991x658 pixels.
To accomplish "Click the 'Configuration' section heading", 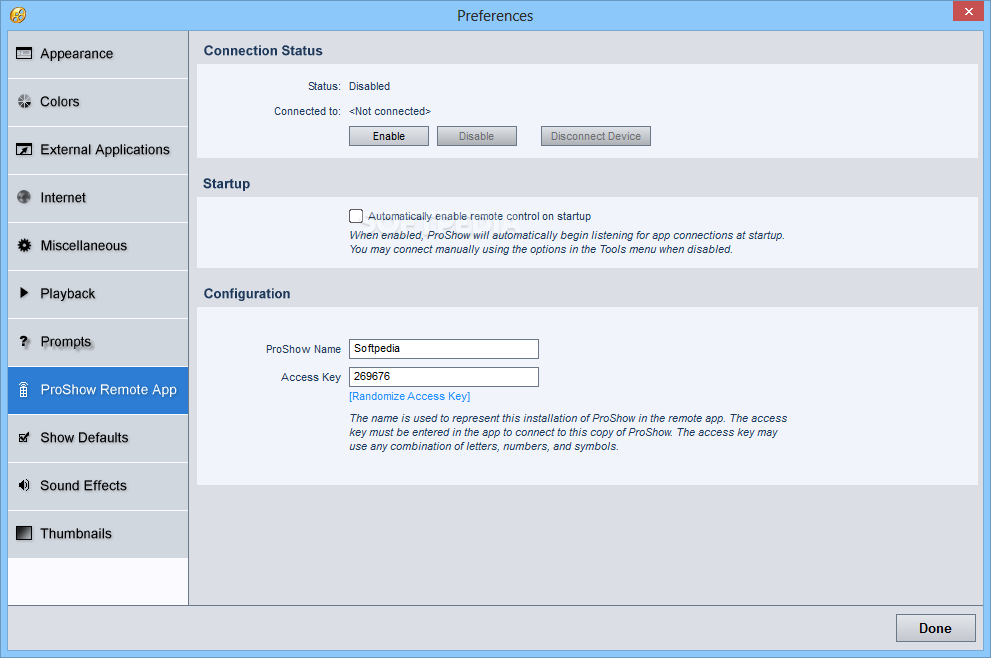I will click(x=247, y=293).
